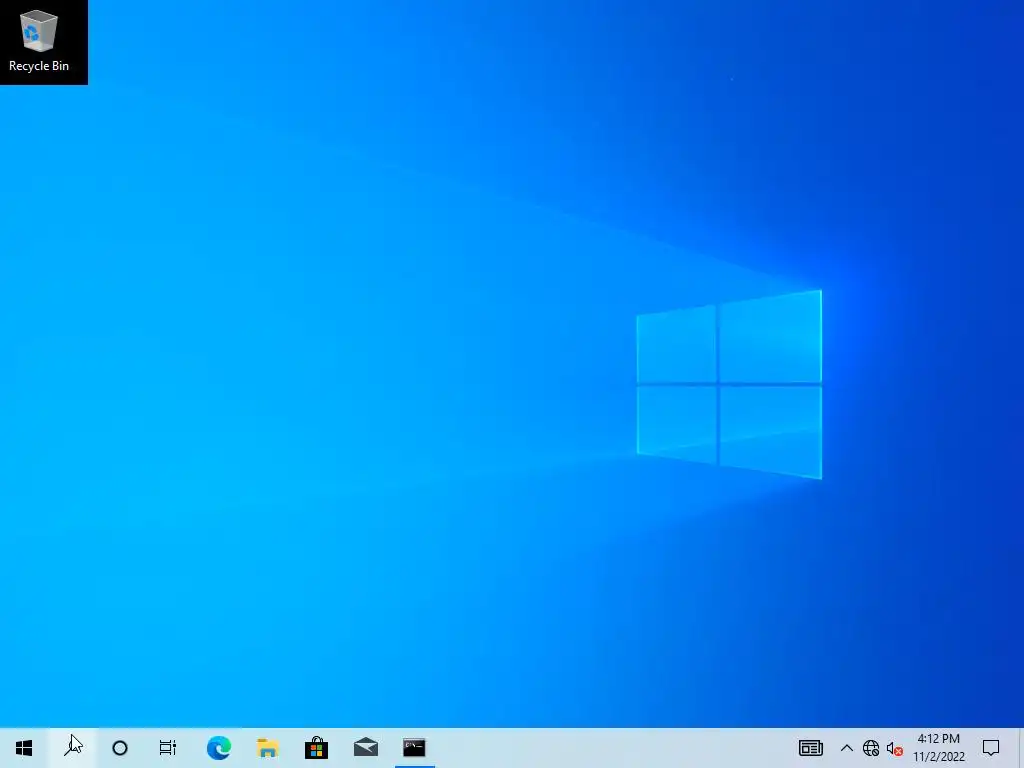Launch Microsoft Edge from taskbar
1024x768 pixels.
(219, 748)
